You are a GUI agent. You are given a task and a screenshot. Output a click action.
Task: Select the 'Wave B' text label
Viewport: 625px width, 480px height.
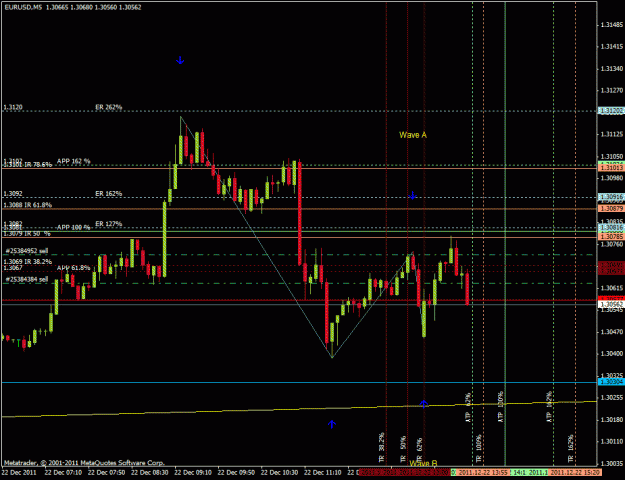pyautogui.click(x=423, y=463)
